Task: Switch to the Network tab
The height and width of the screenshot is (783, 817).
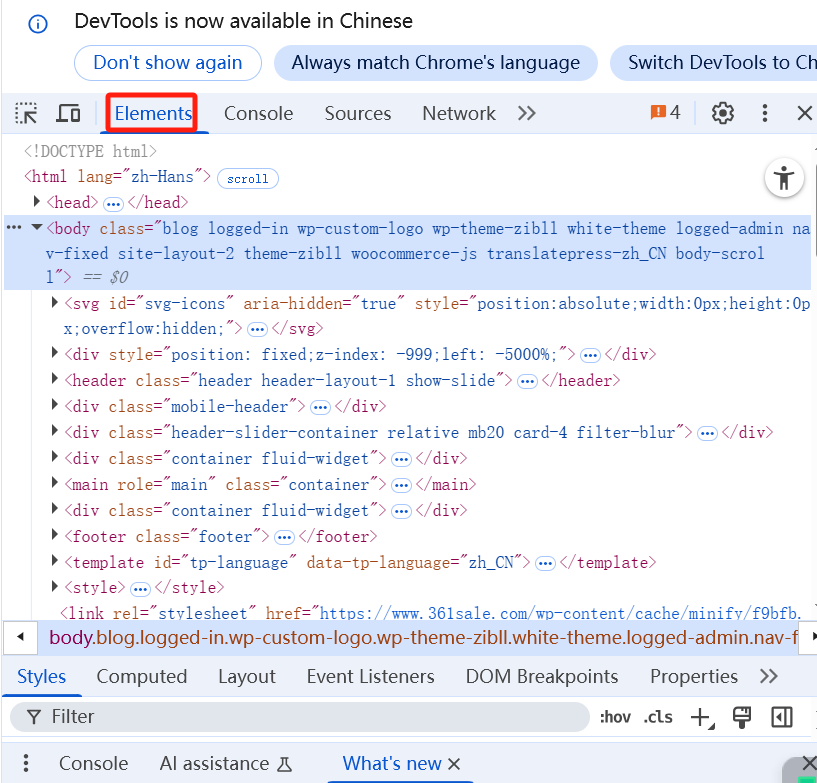Action: pyautogui.click(x=459, y=113)
